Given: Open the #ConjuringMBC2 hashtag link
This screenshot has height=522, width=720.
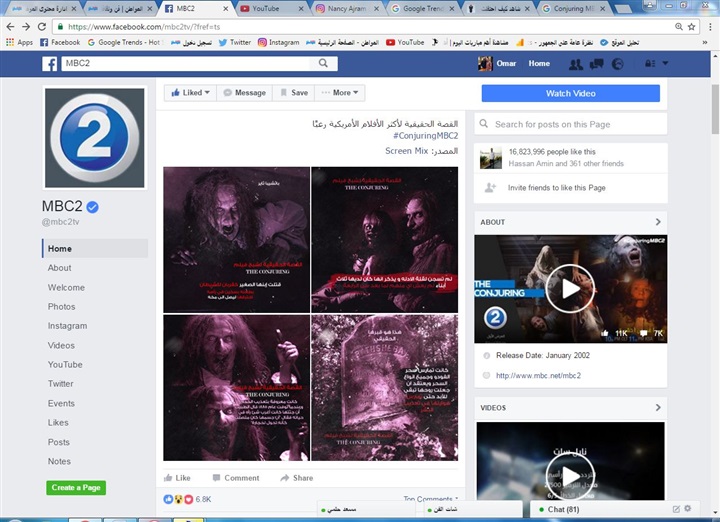Looking at the screenshot, I should click(425, 136).
